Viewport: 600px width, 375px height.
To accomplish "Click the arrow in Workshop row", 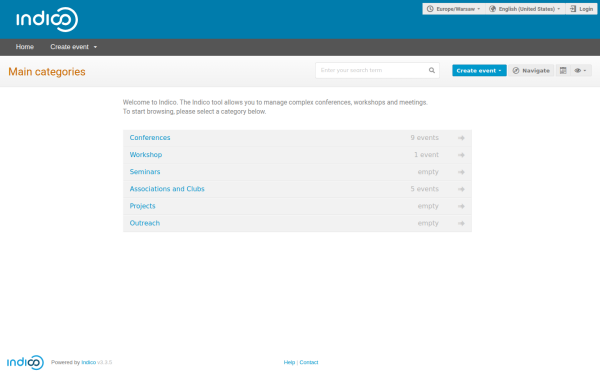I will [461, 155].
